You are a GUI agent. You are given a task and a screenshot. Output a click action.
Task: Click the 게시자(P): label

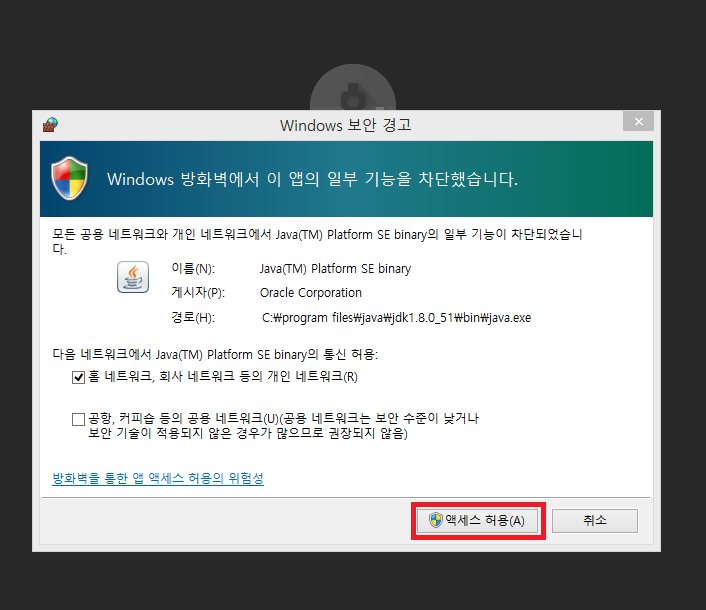tap(198, 293)
